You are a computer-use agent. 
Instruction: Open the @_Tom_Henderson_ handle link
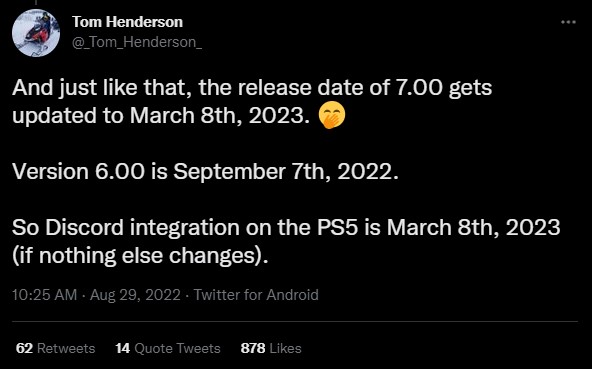pyautogui.click(x=137, y=42)
